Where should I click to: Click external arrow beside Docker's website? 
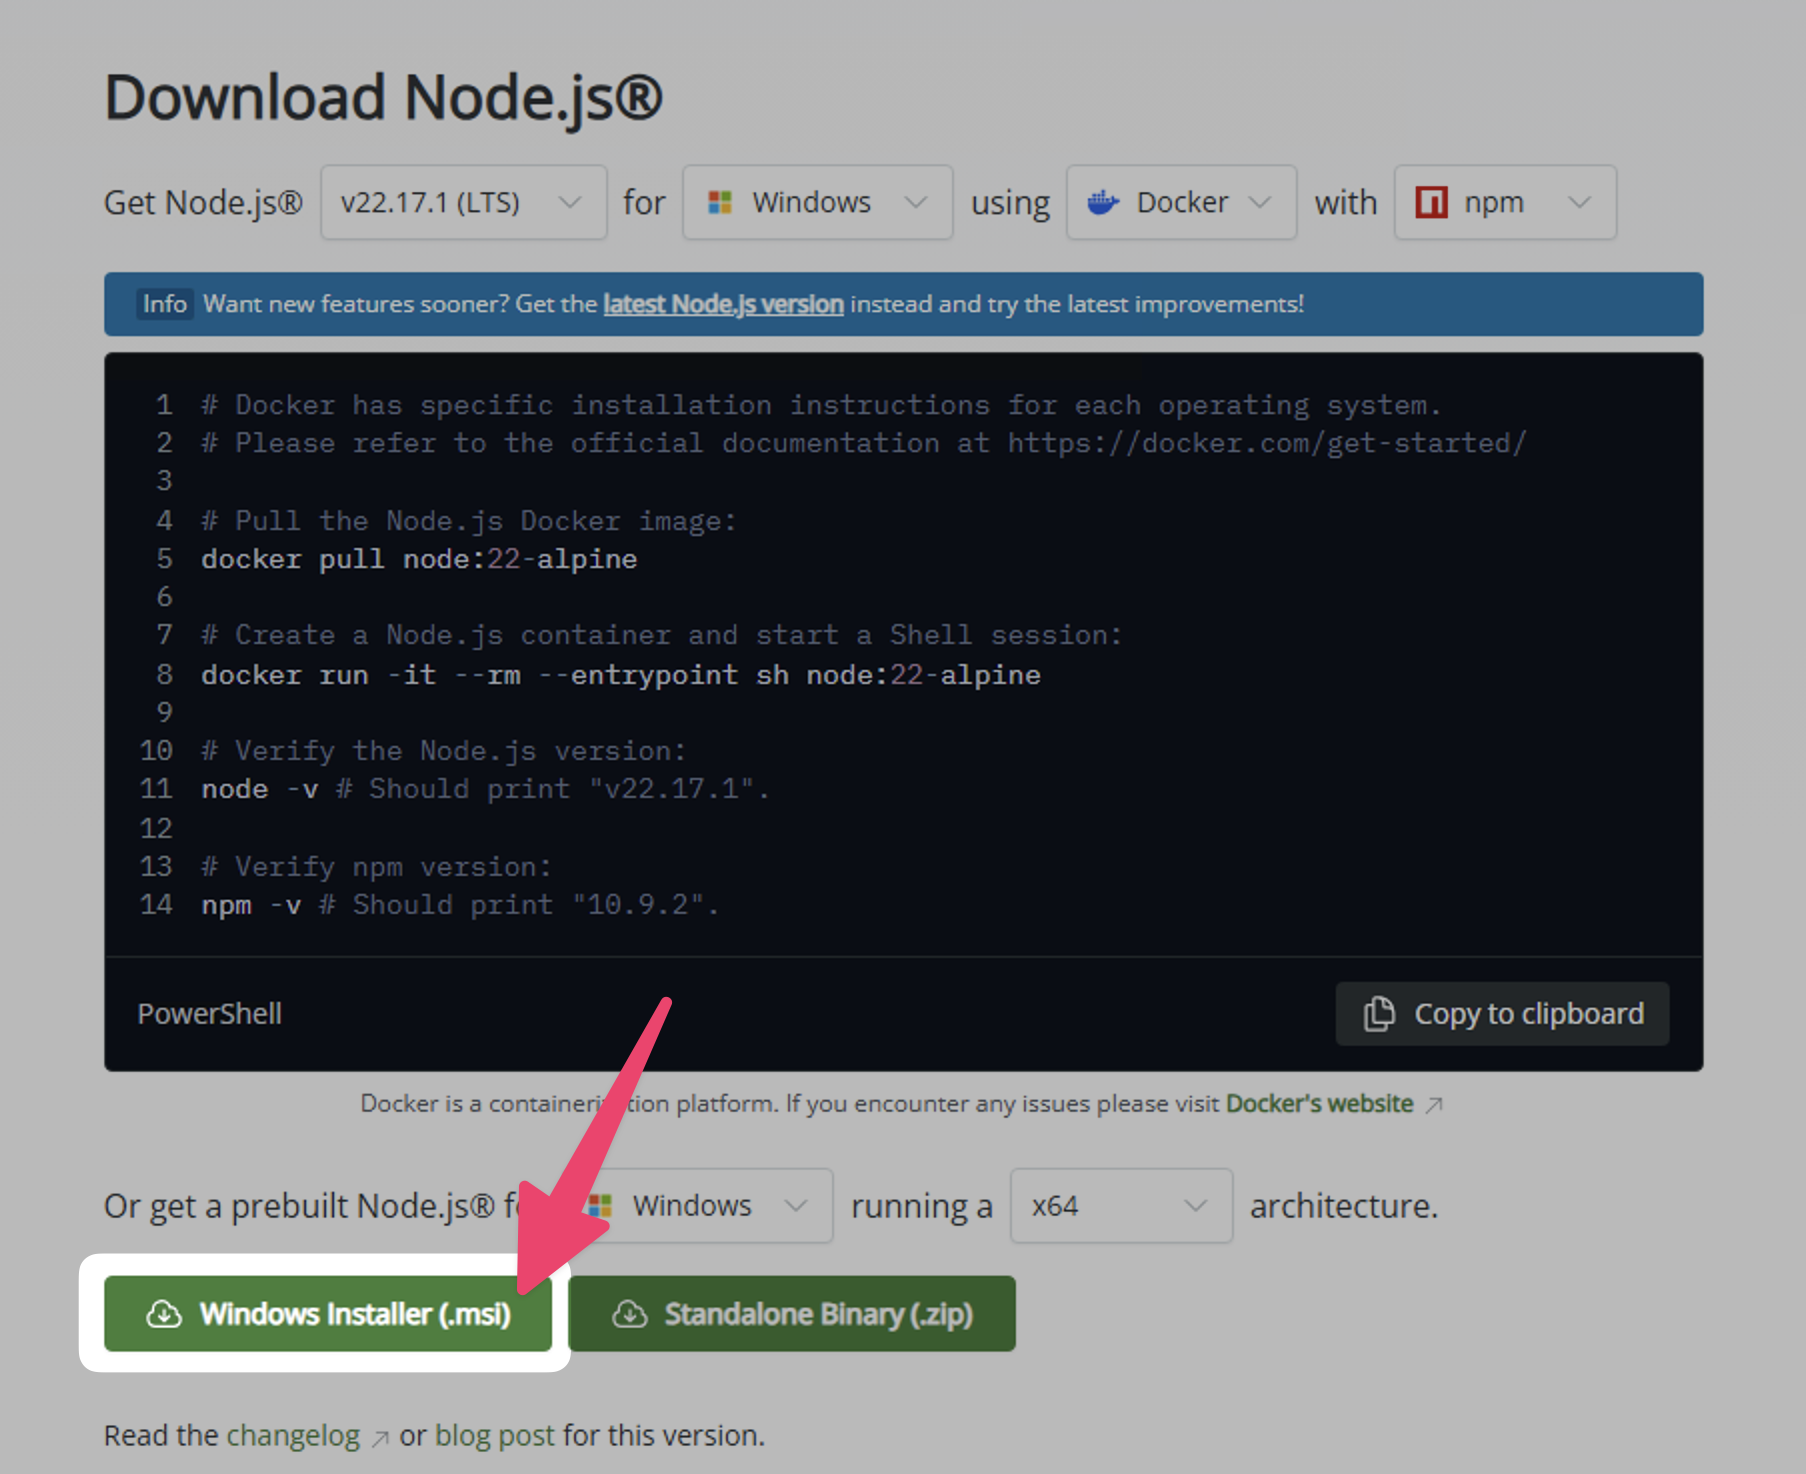click(1434, 1105)
